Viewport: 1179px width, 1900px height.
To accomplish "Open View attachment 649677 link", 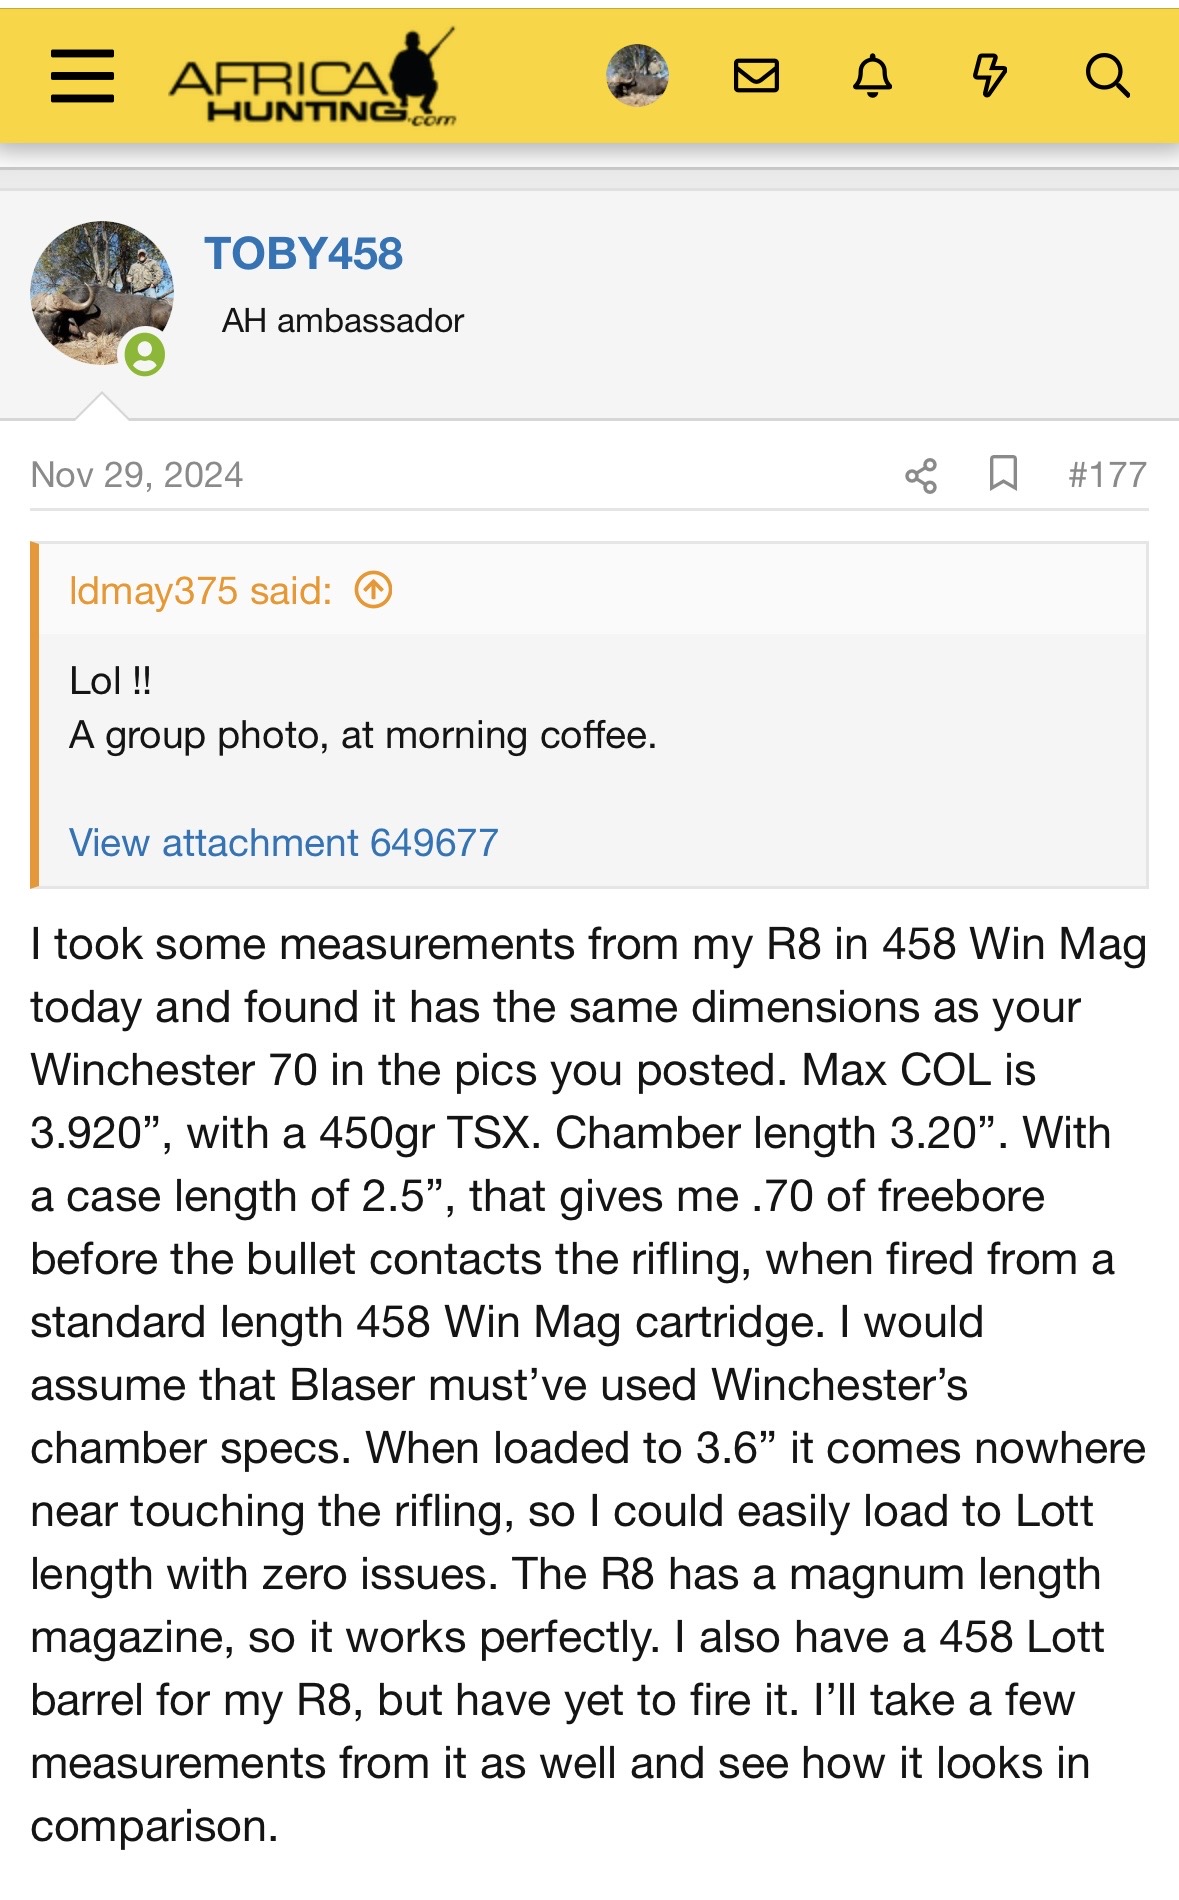I will pyautogui.click(x=283, y=843).
